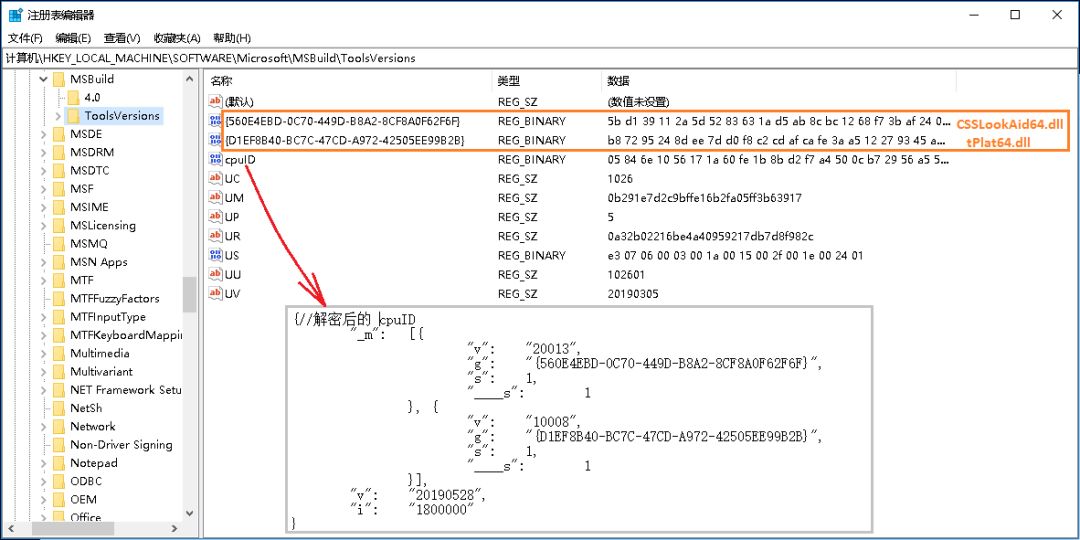Click the Notepad folder icon in tree
Viewport: 1080px width, 540px height.
pos(59,463)
